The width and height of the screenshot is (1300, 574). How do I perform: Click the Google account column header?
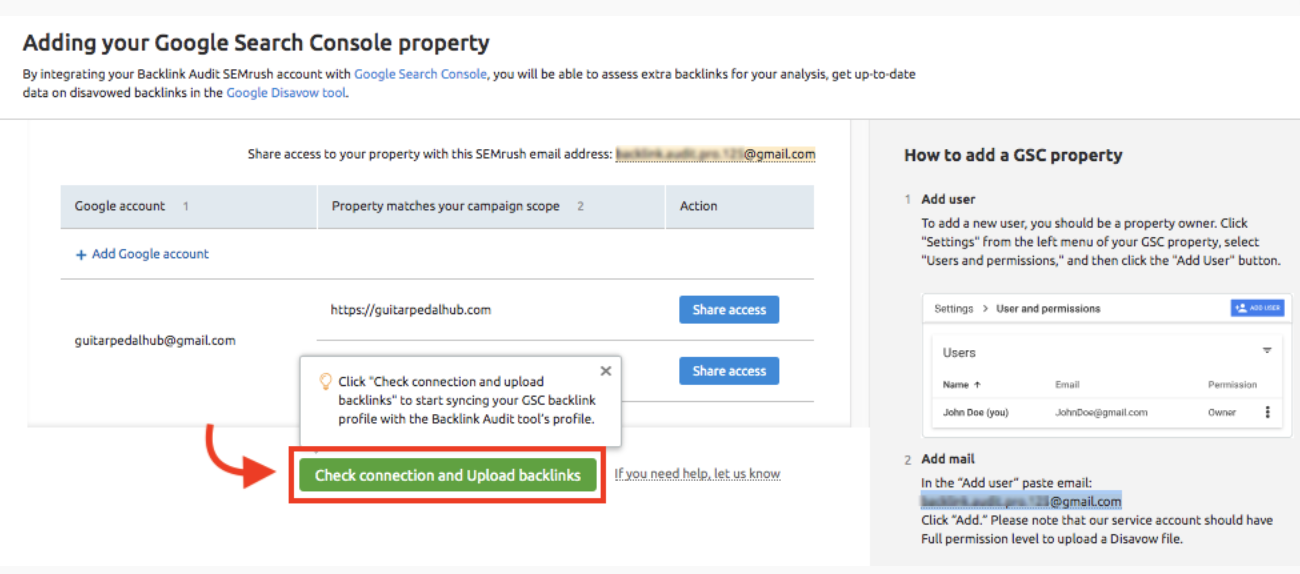(x=120, y=206)
